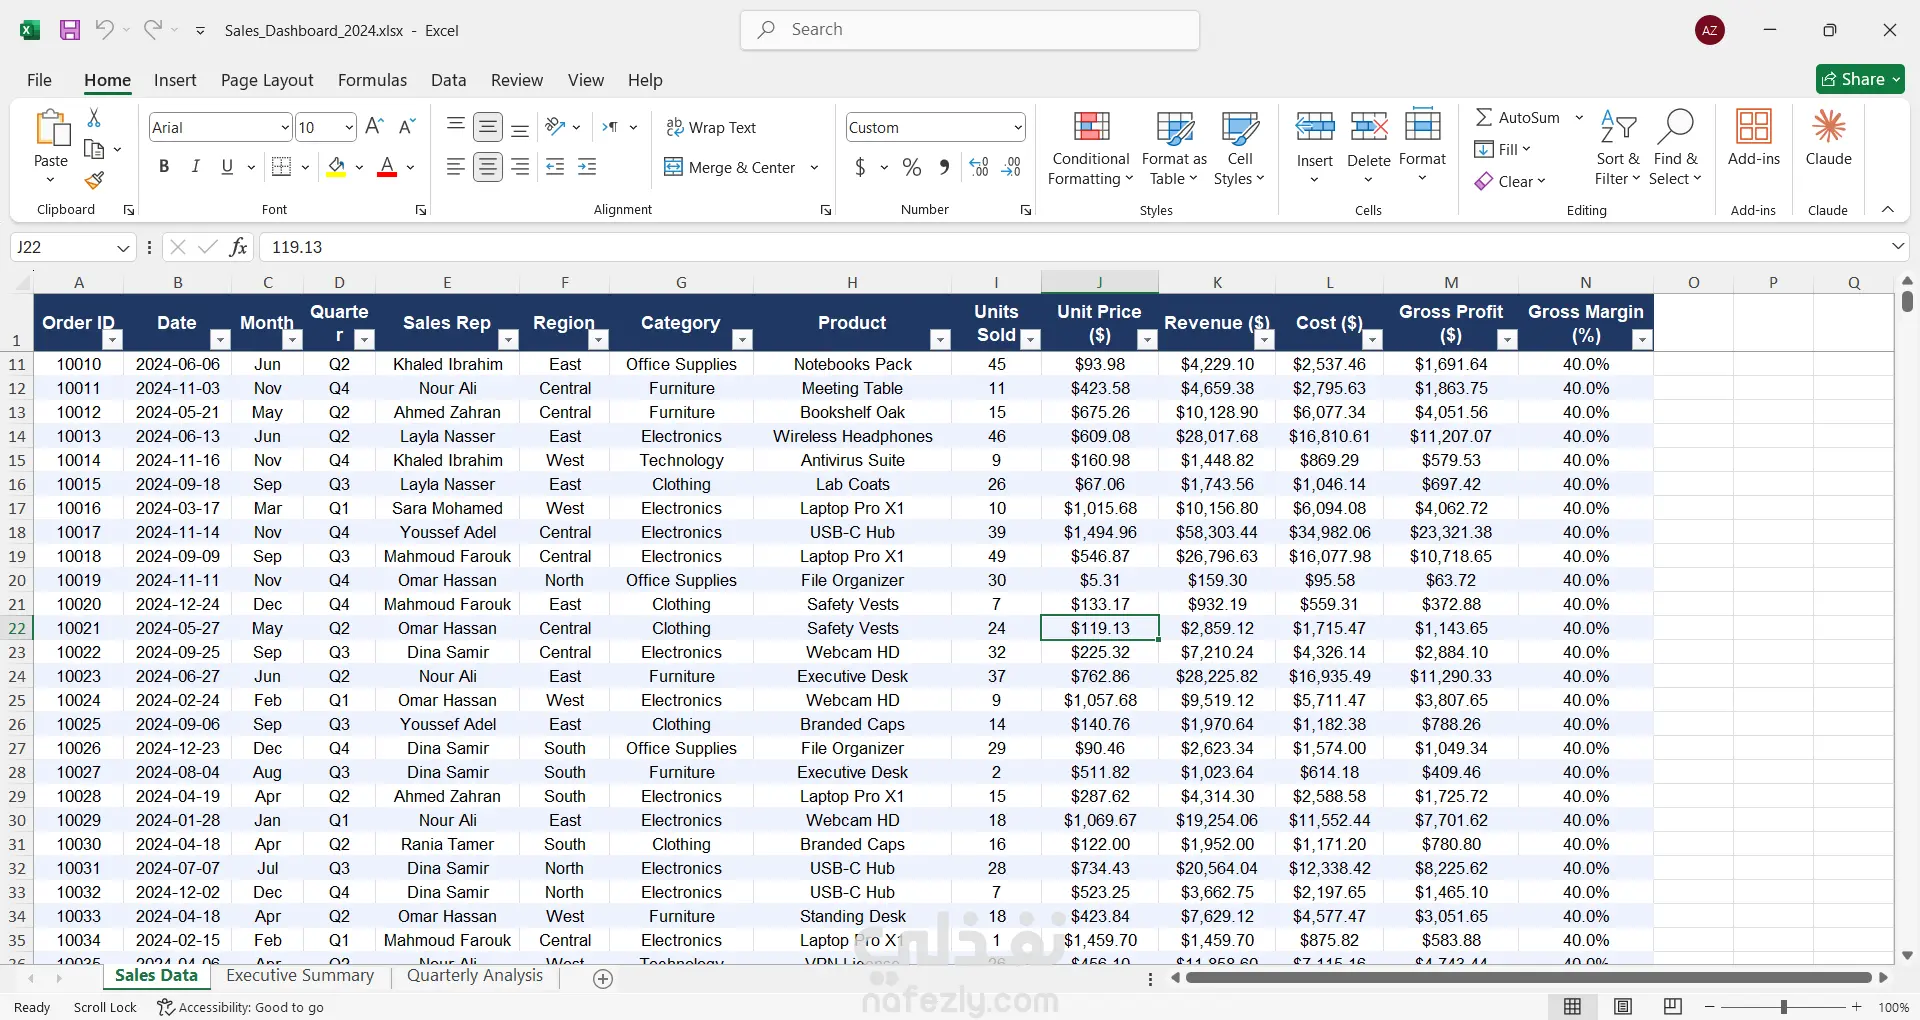
Task: Toggle Wrap Text on selected cell
Action: 712,127
